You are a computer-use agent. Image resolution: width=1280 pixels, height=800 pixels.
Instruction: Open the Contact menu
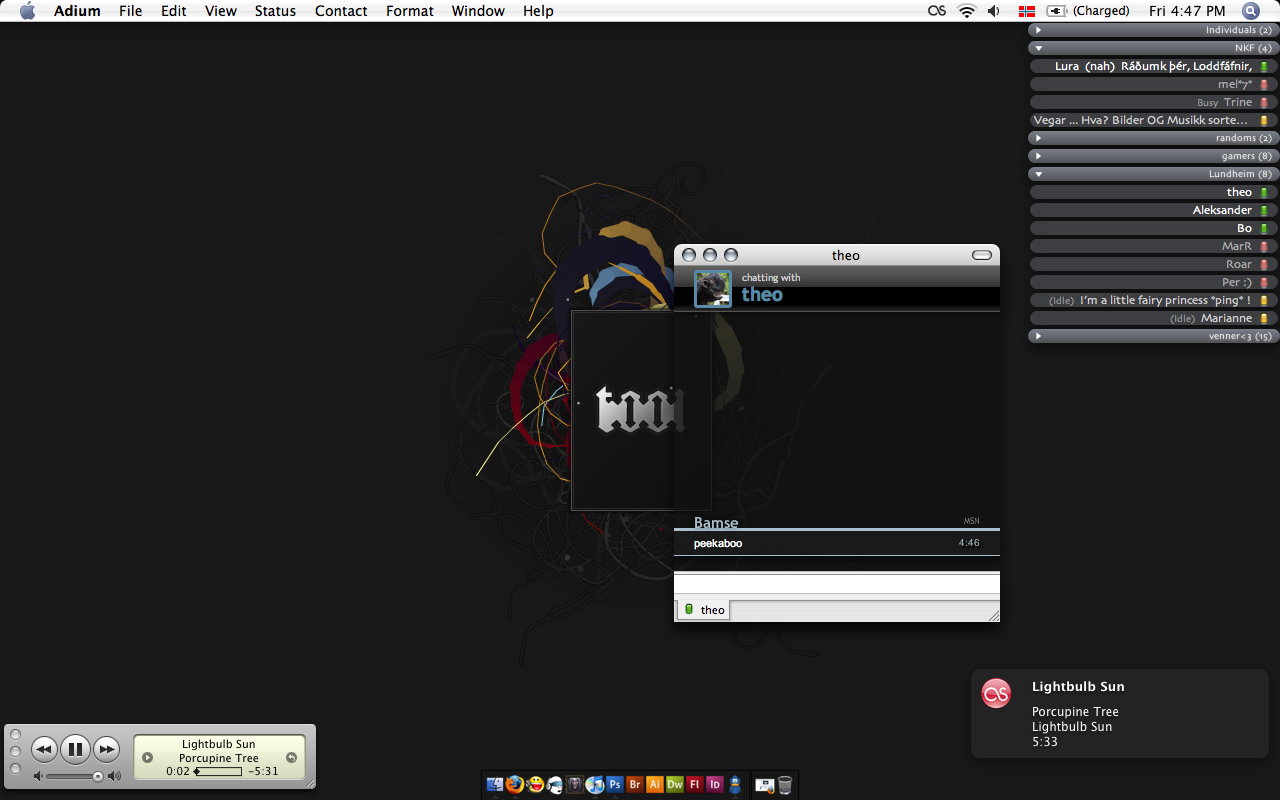pyautogui.click(x=341, y=11)
